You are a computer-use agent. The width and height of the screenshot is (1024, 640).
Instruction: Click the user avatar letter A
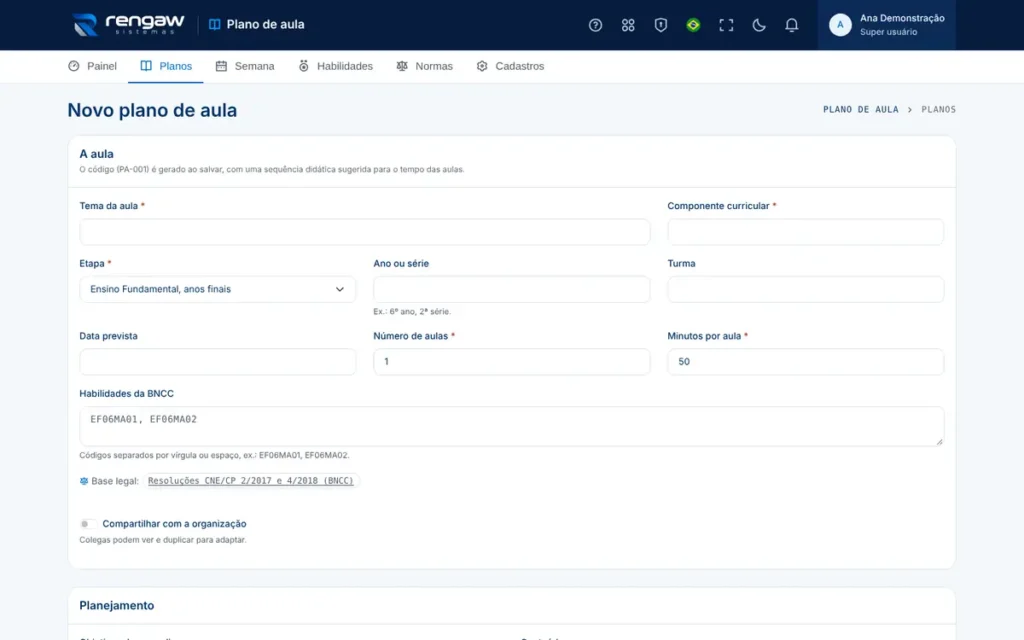pyautogui.click(x=840, y=25)
